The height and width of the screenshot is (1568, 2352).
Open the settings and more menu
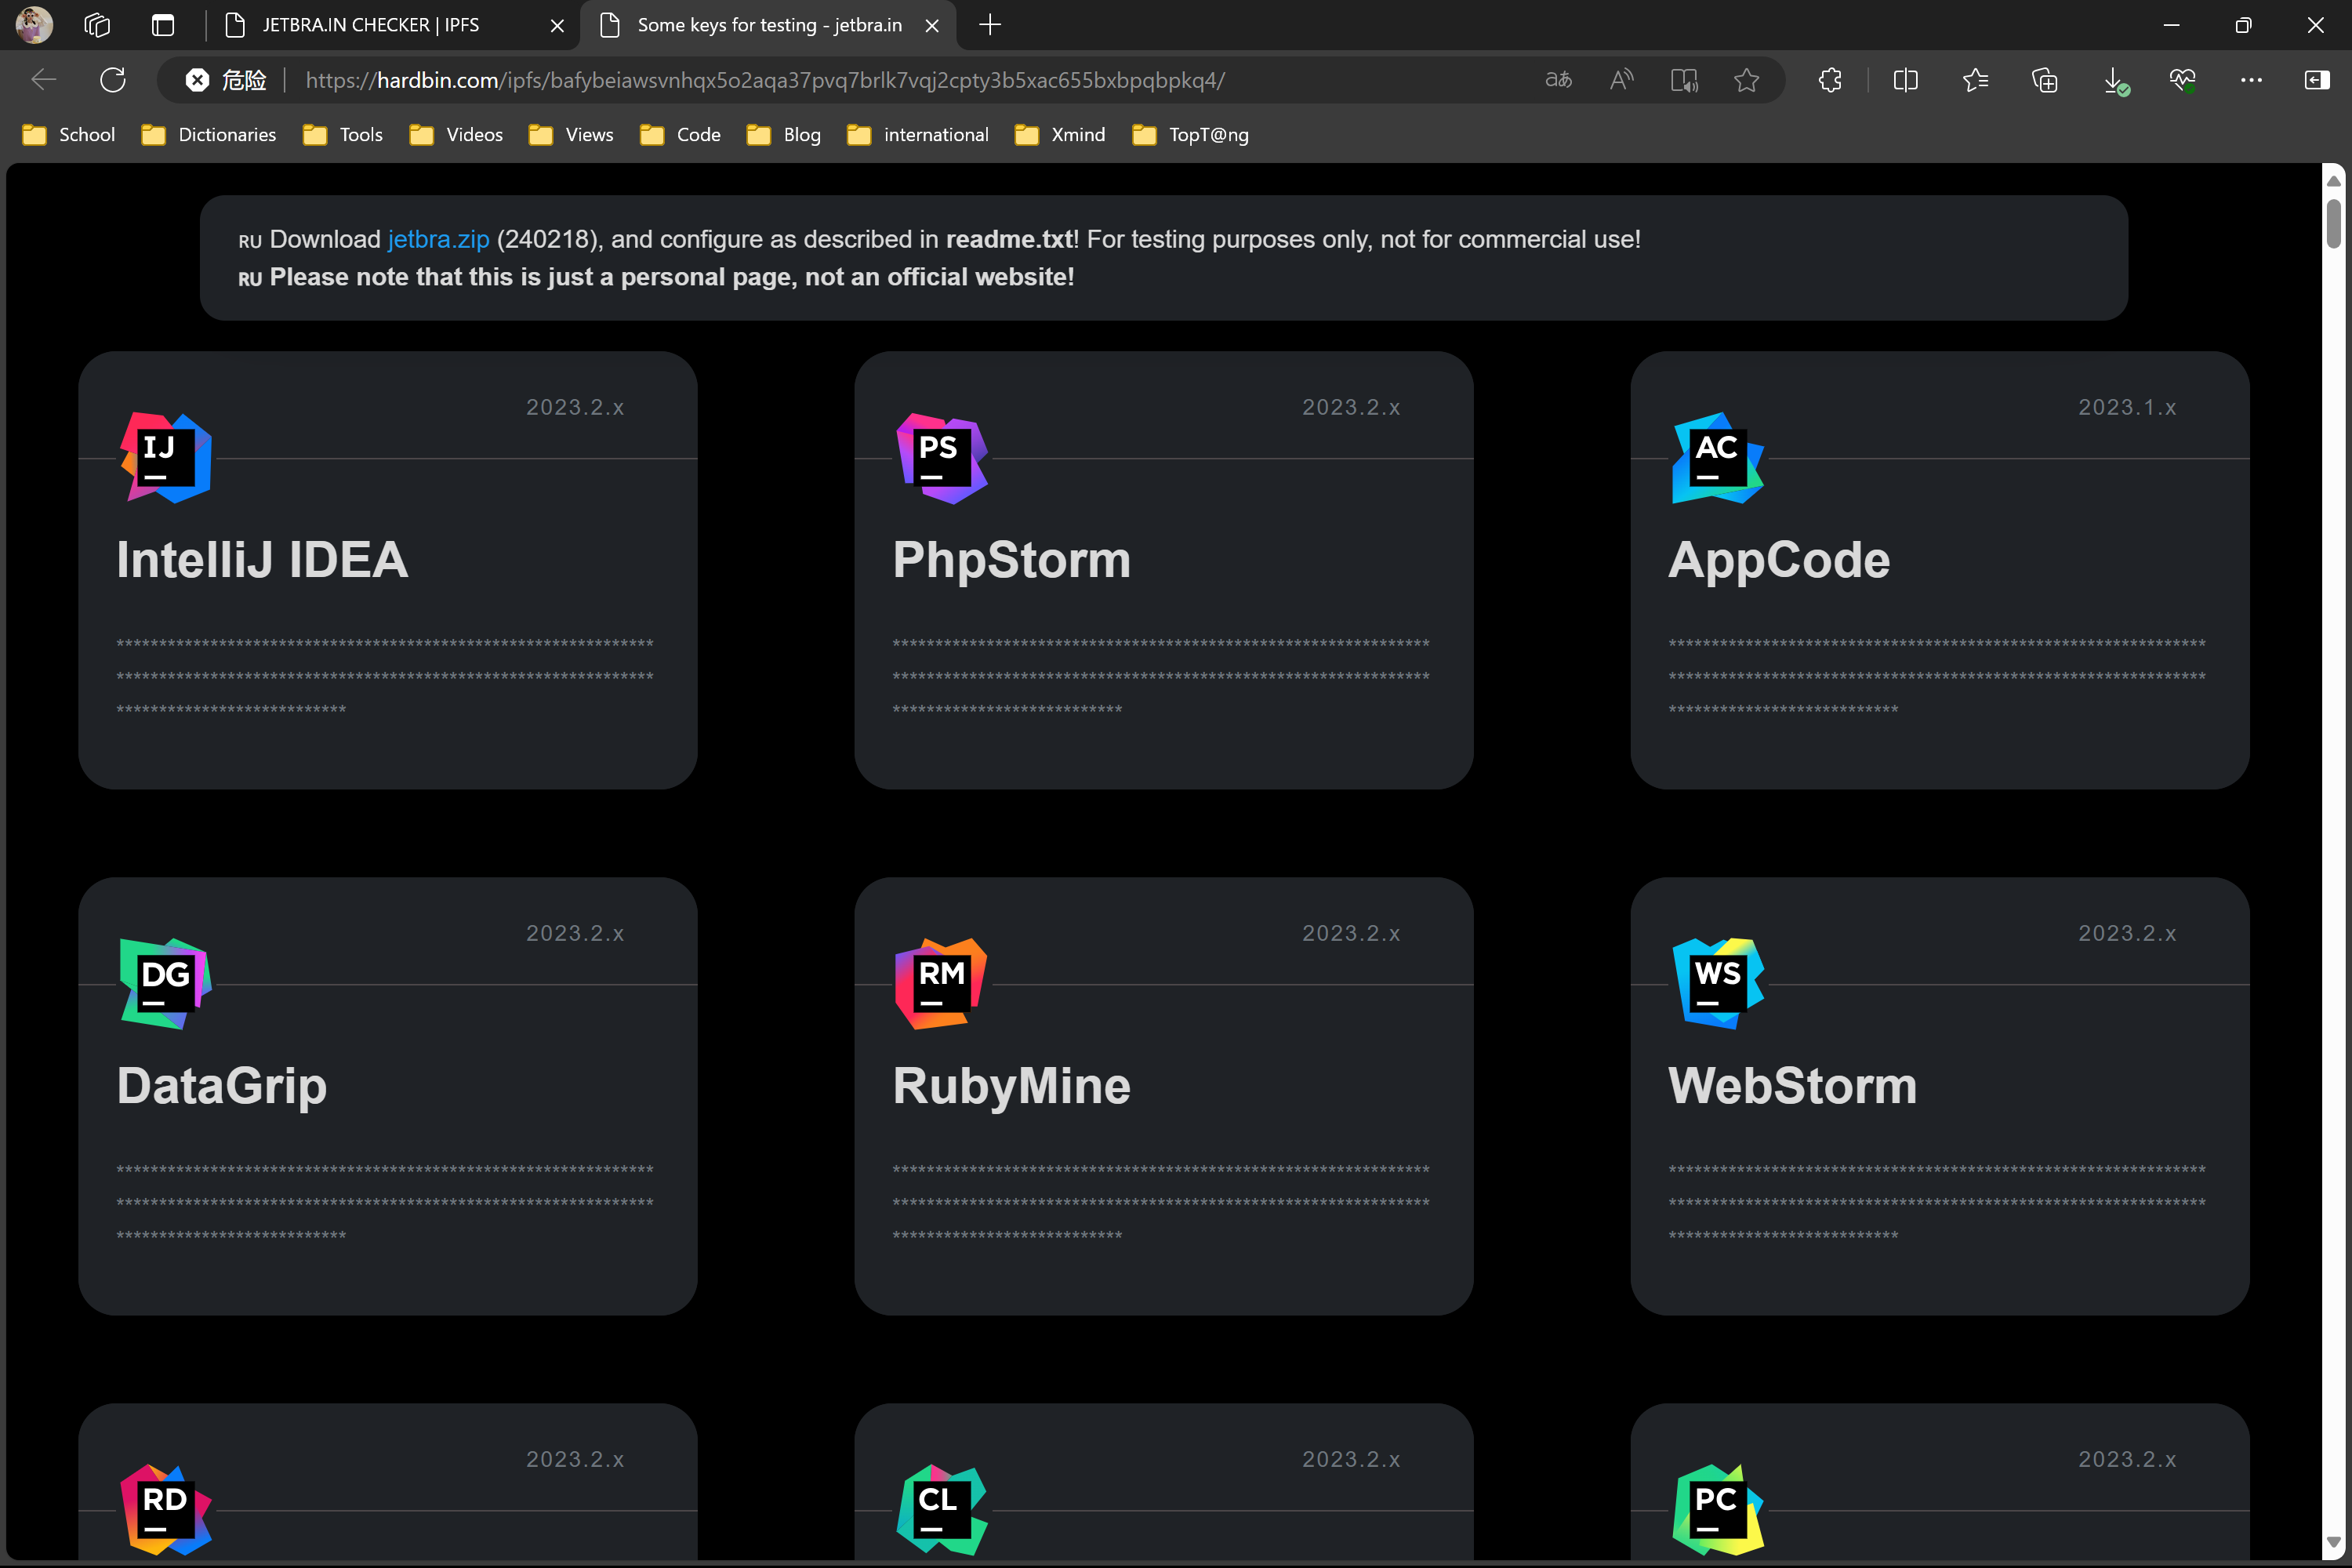[x=2251, y=80]
